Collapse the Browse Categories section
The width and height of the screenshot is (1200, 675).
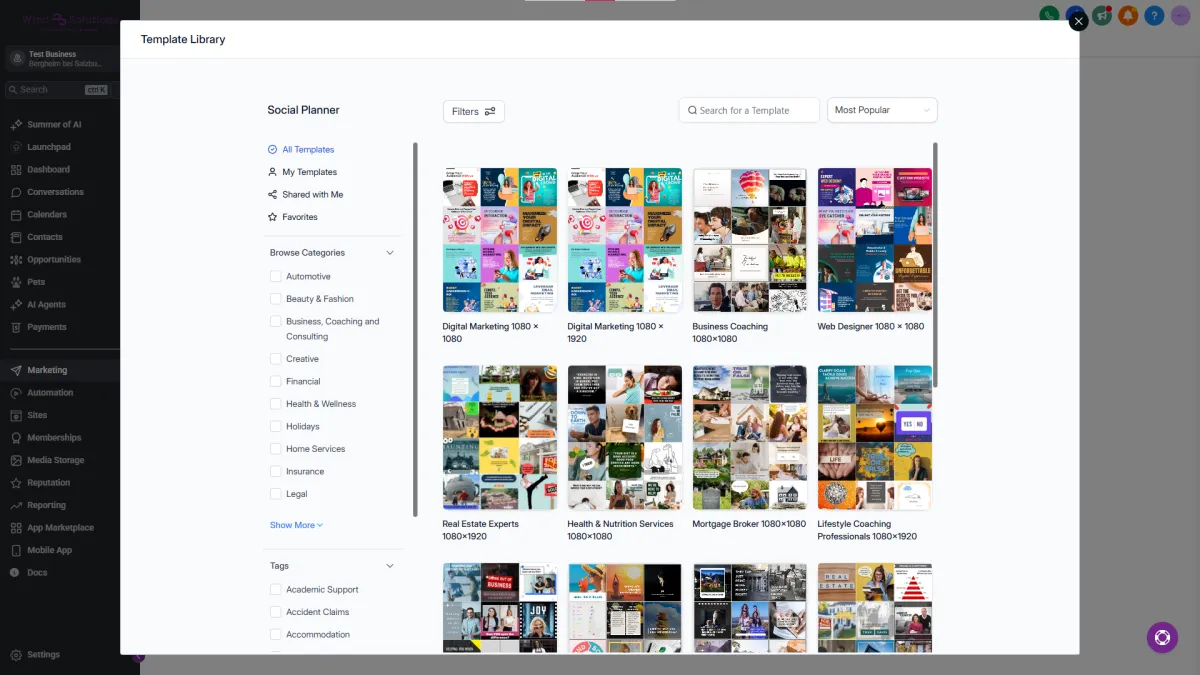click(x=390, y=253)
